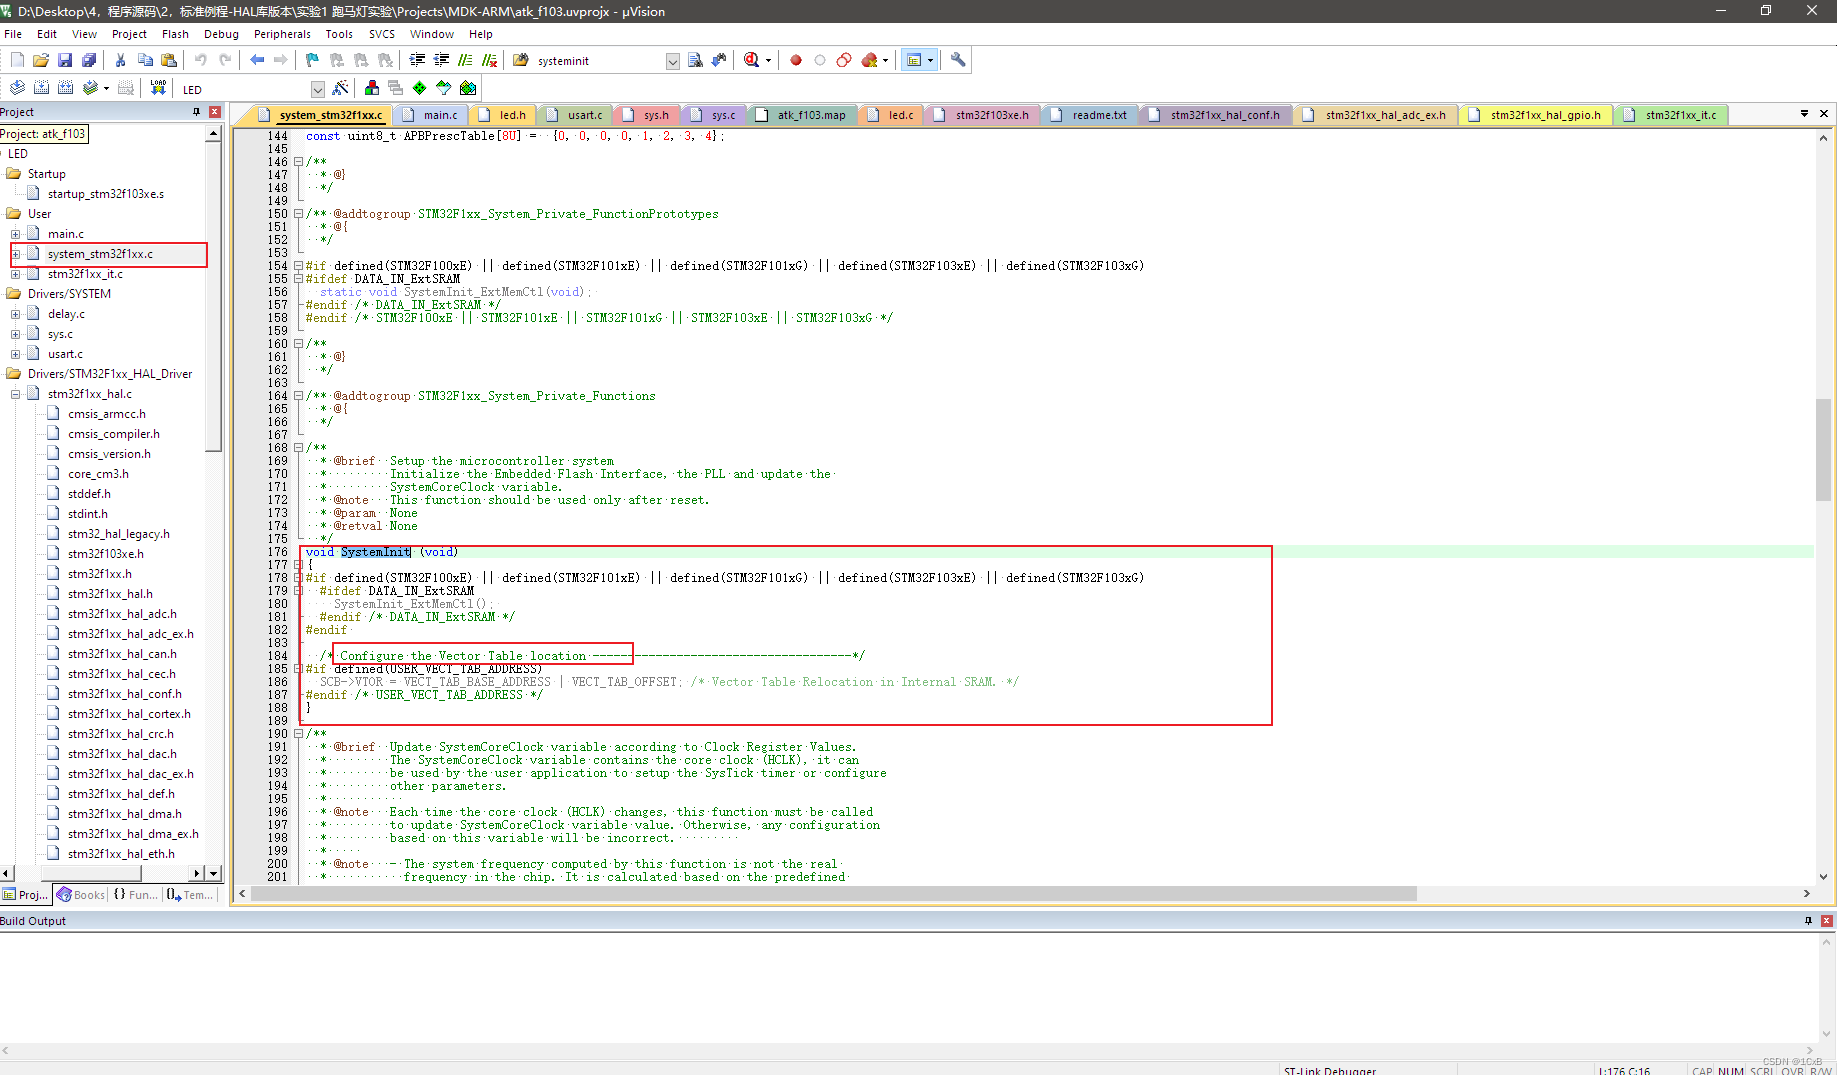The height and width of the screenshot is (1075, 1837).
Task: Switch to the main.c editor tab
Action: pos(432,115)
